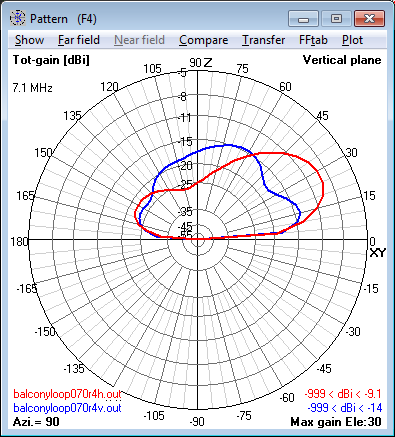Click the red balconyloop070r4h.out legend label
395x437 pixels.
click(x=67, y=394)
